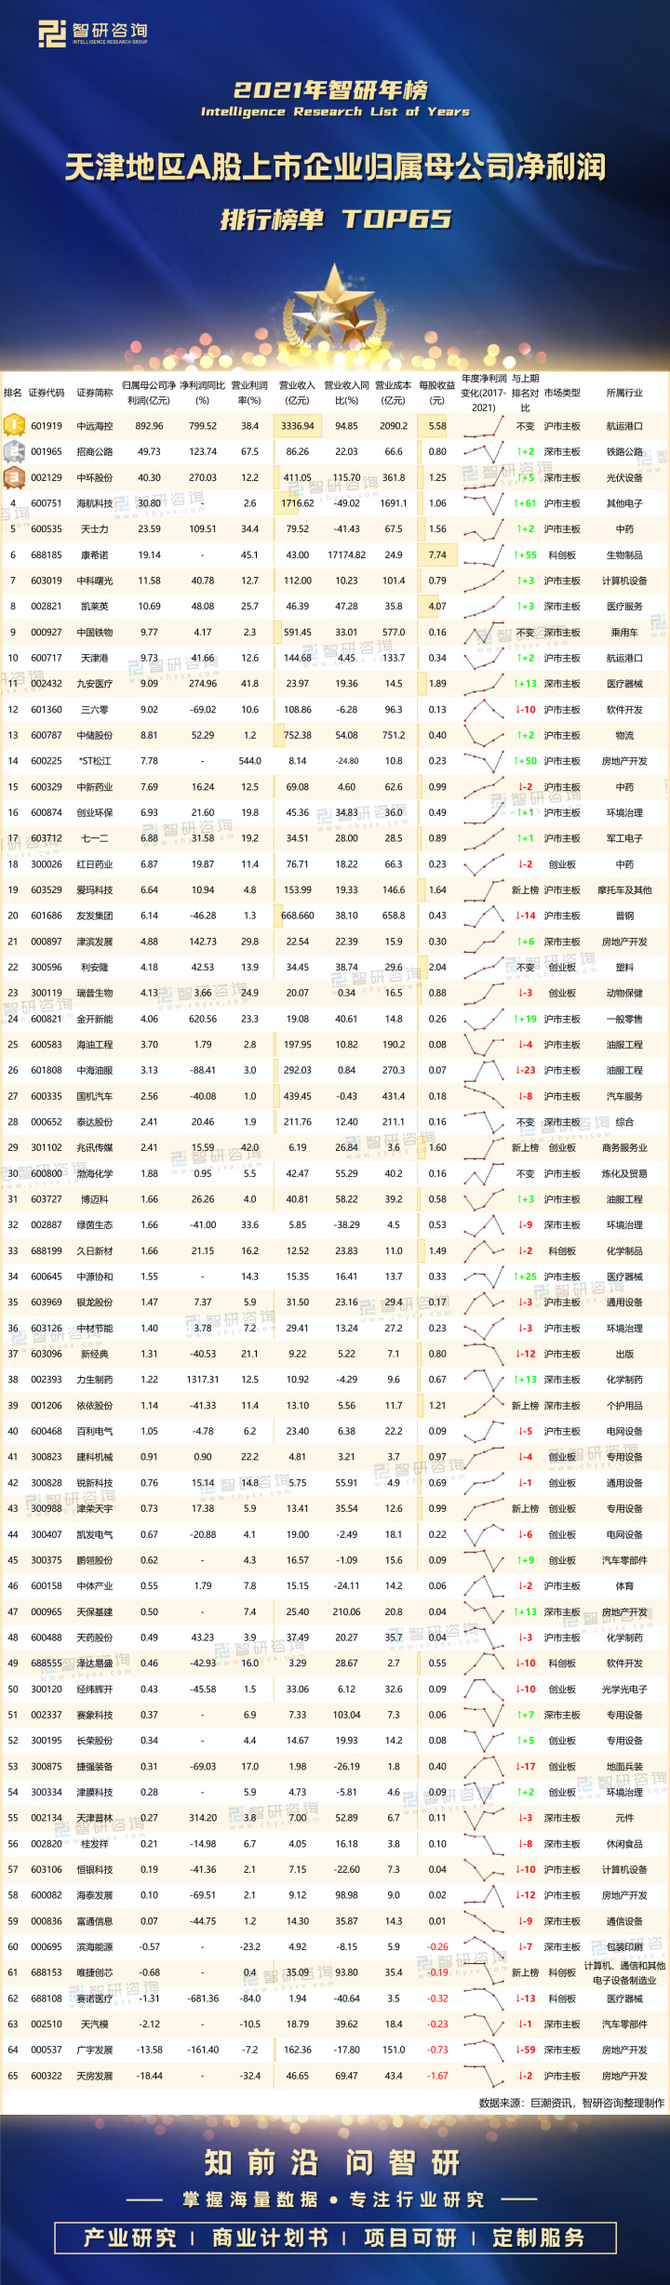Click stock code 000897
Viewport: 670px width, 2285px height.
tap(46, 942)
